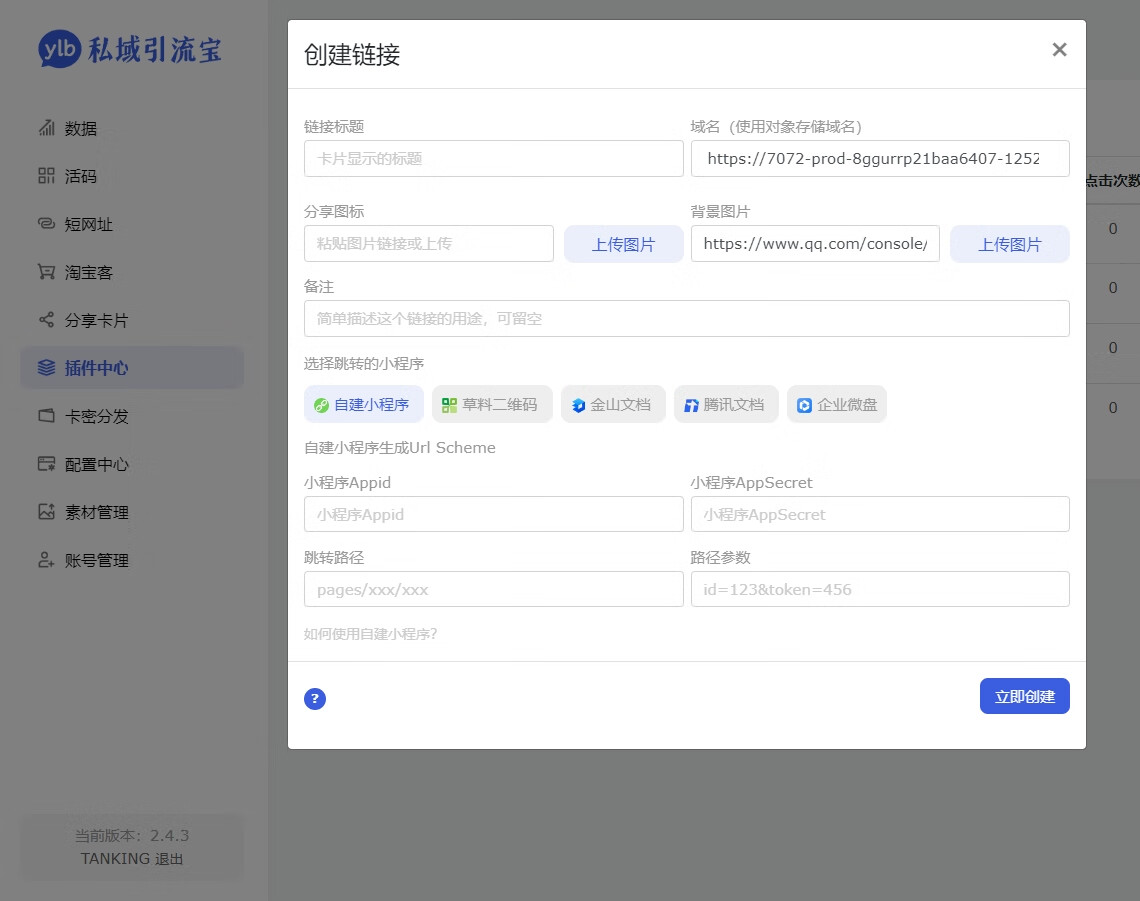
Task: Click the 小程序AppSecret input box
Action: pyautogui.click(x=879, y=514)
